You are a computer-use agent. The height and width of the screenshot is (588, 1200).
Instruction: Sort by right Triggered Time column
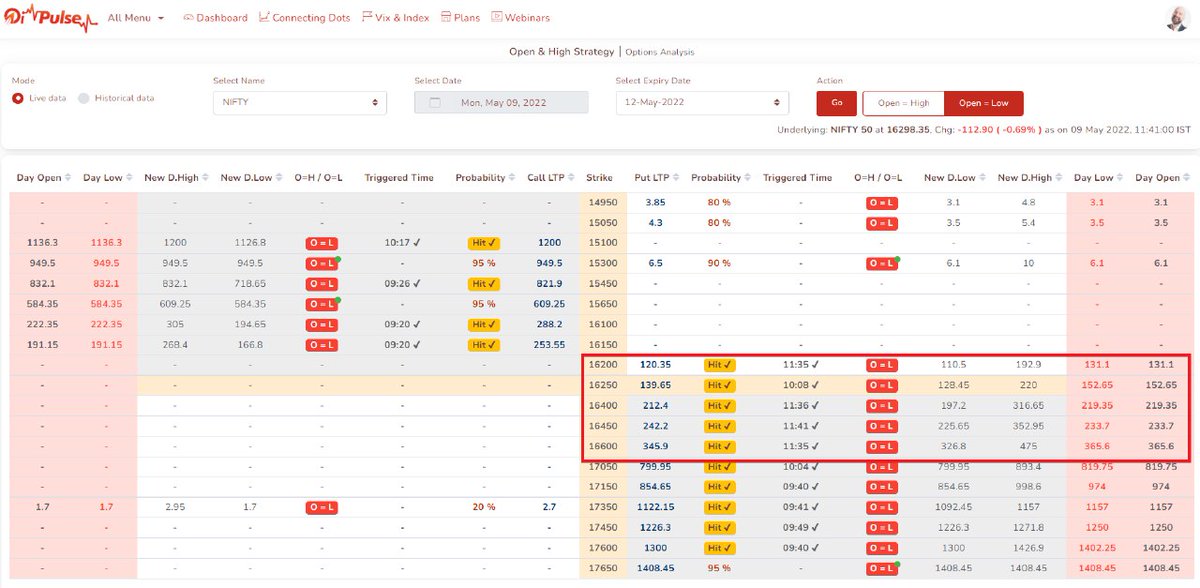point(798,177)
